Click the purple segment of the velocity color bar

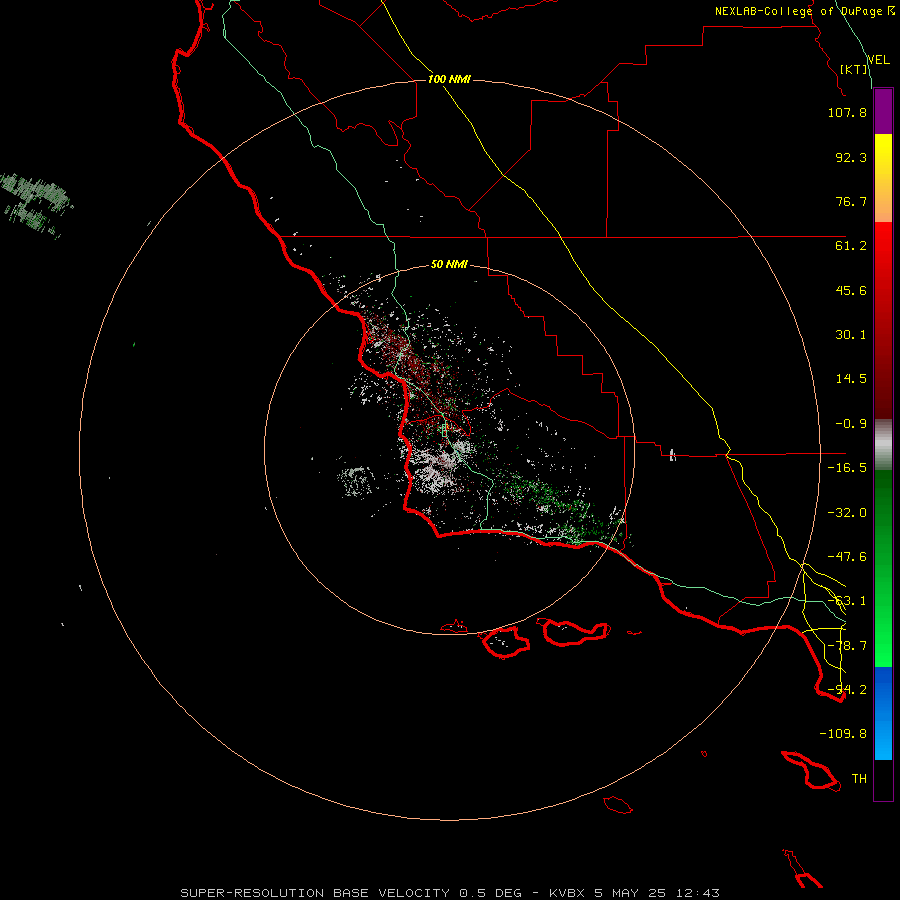(x=883, y=111)
